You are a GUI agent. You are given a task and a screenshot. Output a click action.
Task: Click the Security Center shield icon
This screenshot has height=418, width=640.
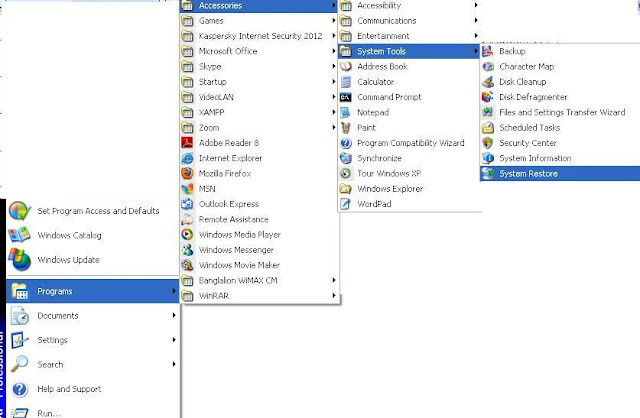[488, 143]
